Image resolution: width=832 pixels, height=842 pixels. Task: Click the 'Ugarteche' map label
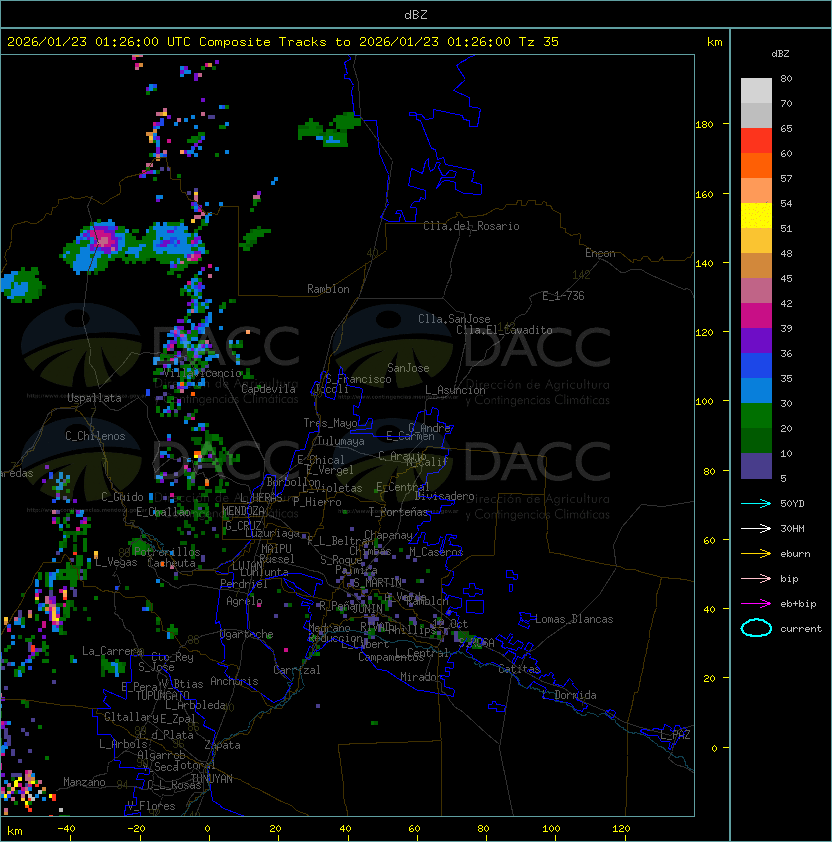point(247,634)
